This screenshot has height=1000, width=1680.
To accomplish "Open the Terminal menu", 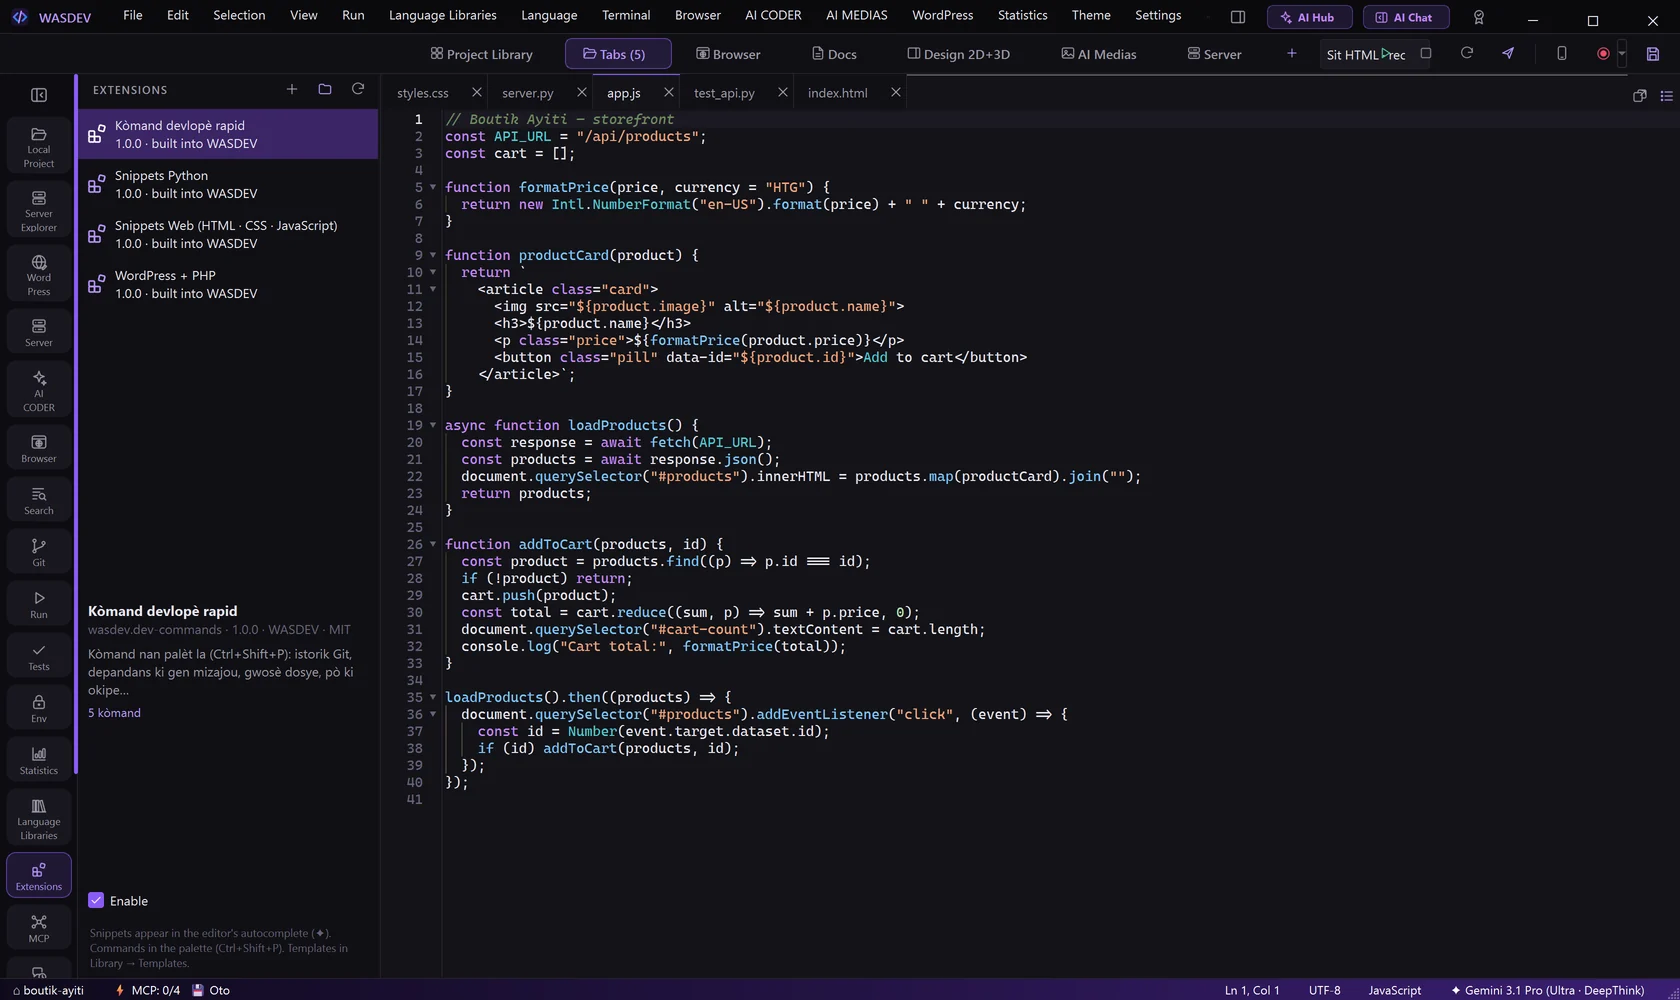I will click(x=626, y=15).
